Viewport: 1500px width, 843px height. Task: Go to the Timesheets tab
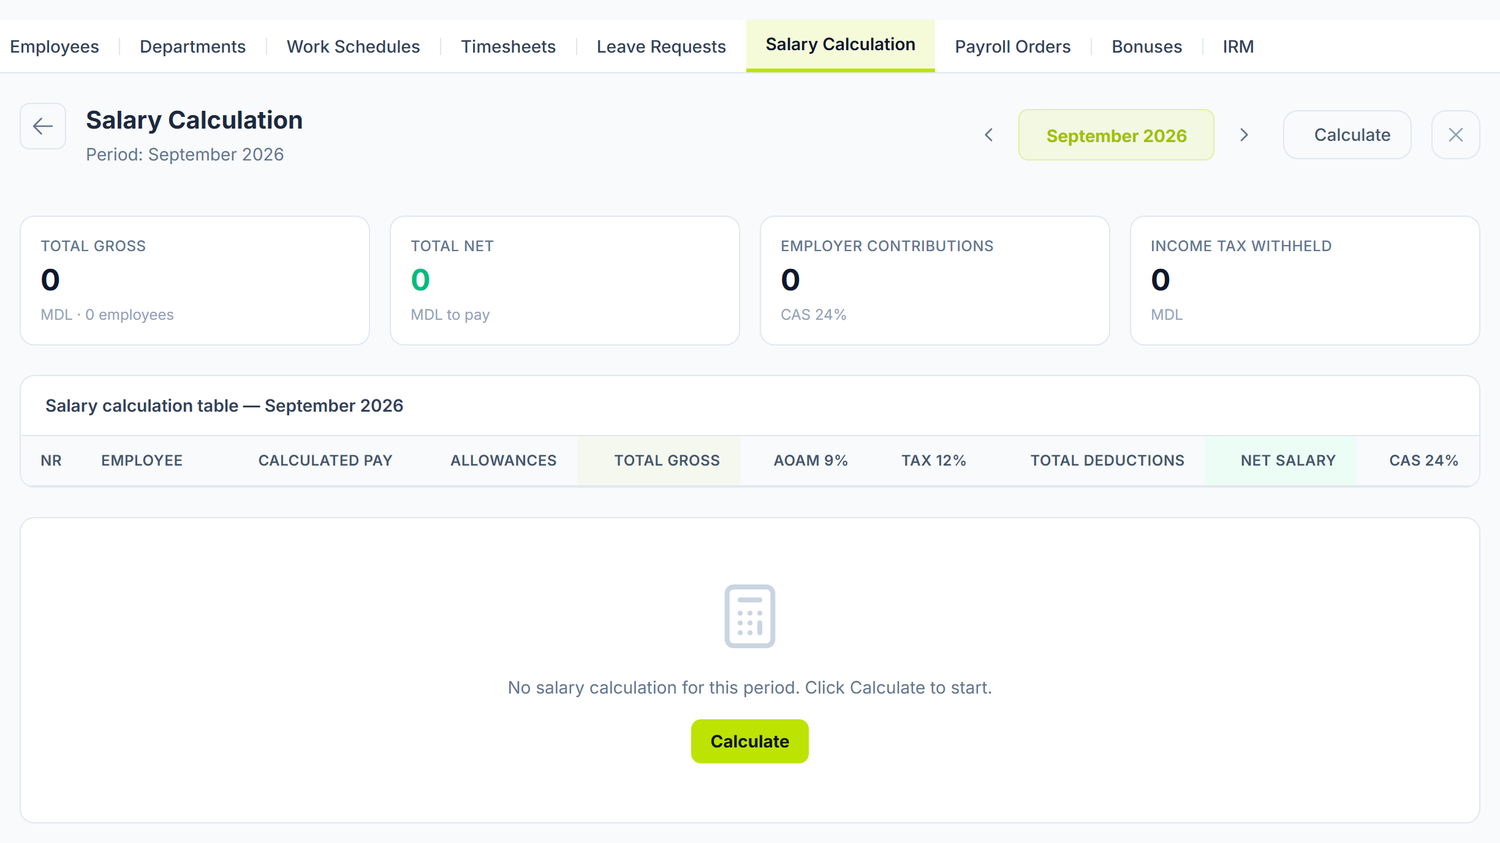[508, 47]
